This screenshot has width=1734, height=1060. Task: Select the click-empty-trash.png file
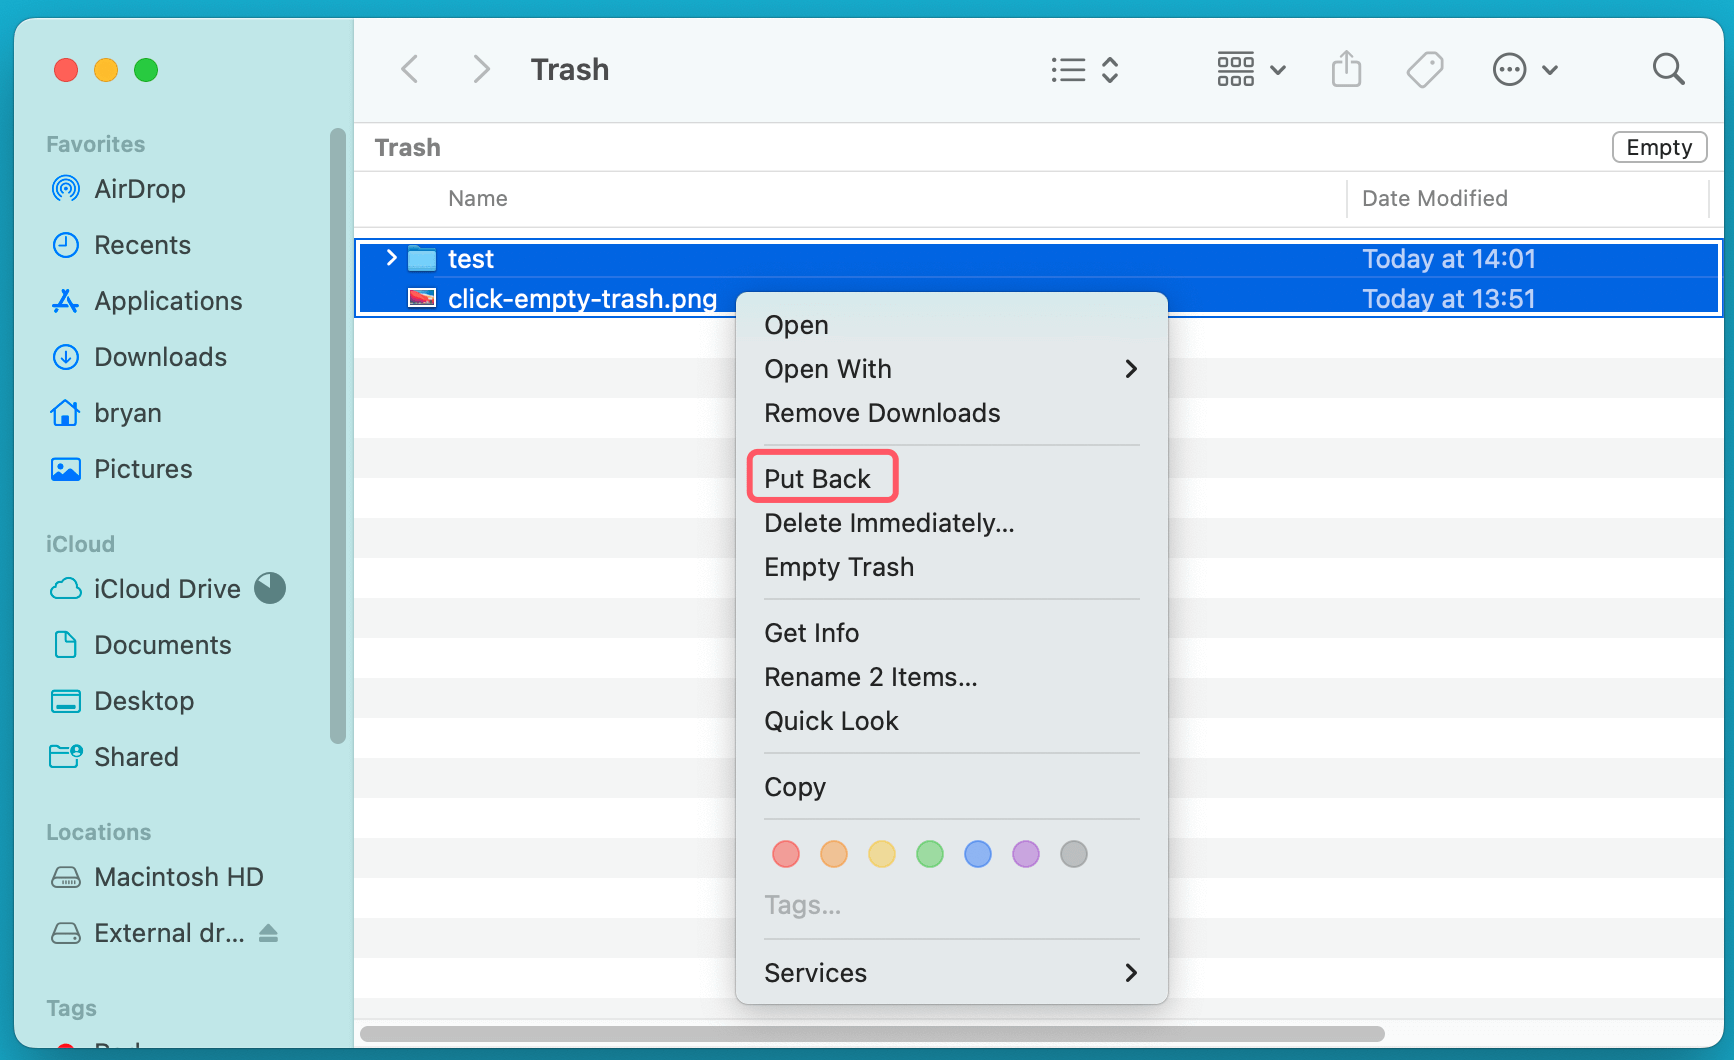click(581, 298)
